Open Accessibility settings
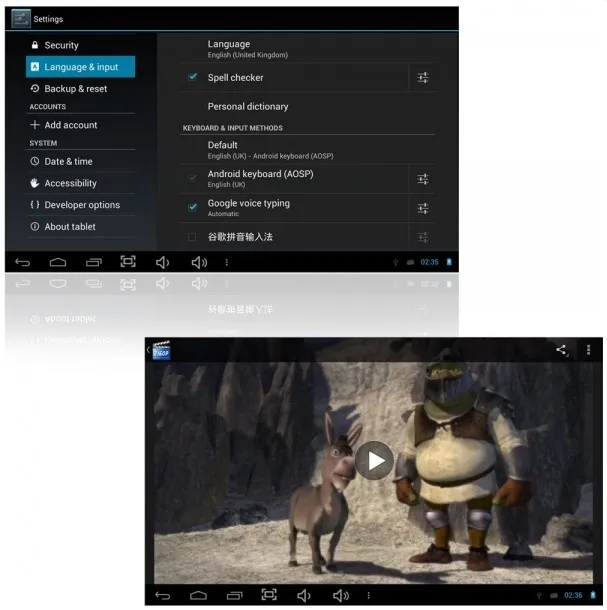 [81, 183]
